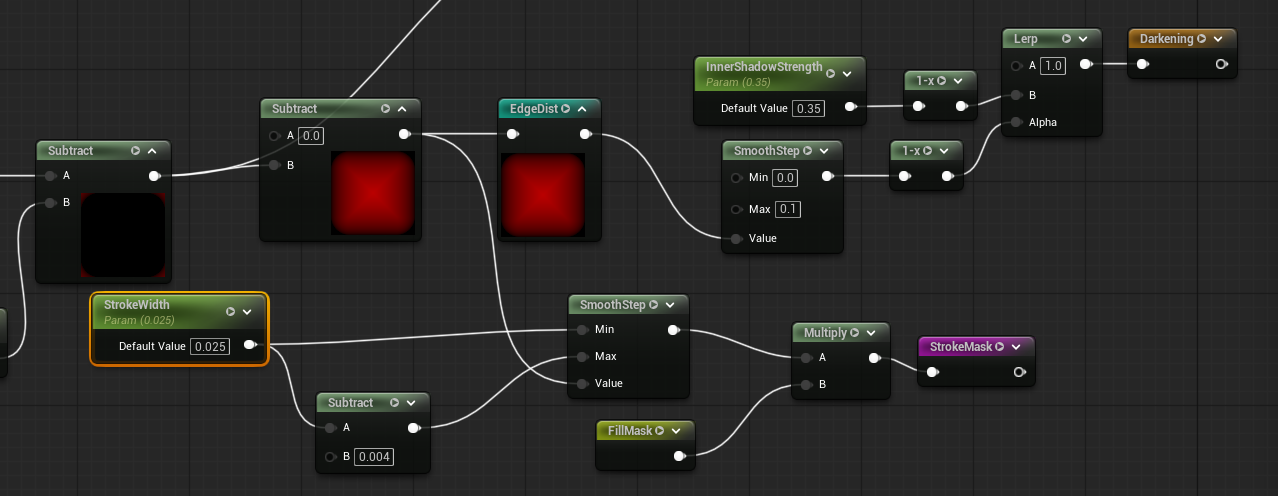Click the Lerp A value field 1.0
The image size is (1278, 496).
(1053, 66)
